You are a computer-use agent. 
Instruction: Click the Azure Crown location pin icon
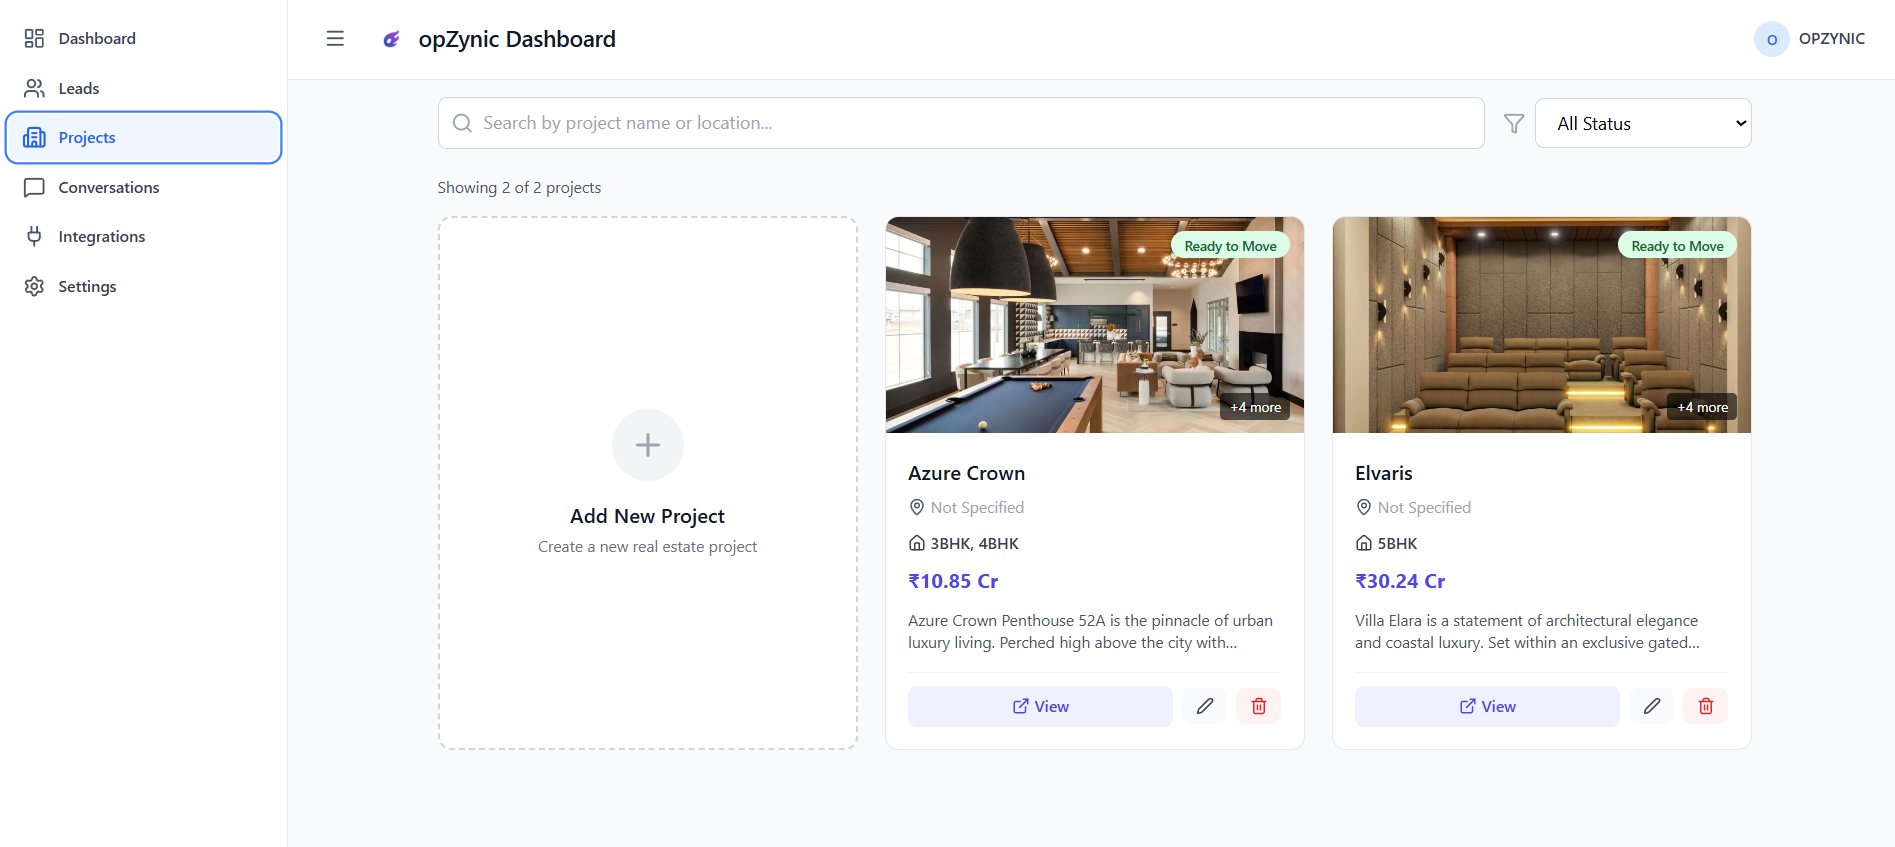[916, 507]
